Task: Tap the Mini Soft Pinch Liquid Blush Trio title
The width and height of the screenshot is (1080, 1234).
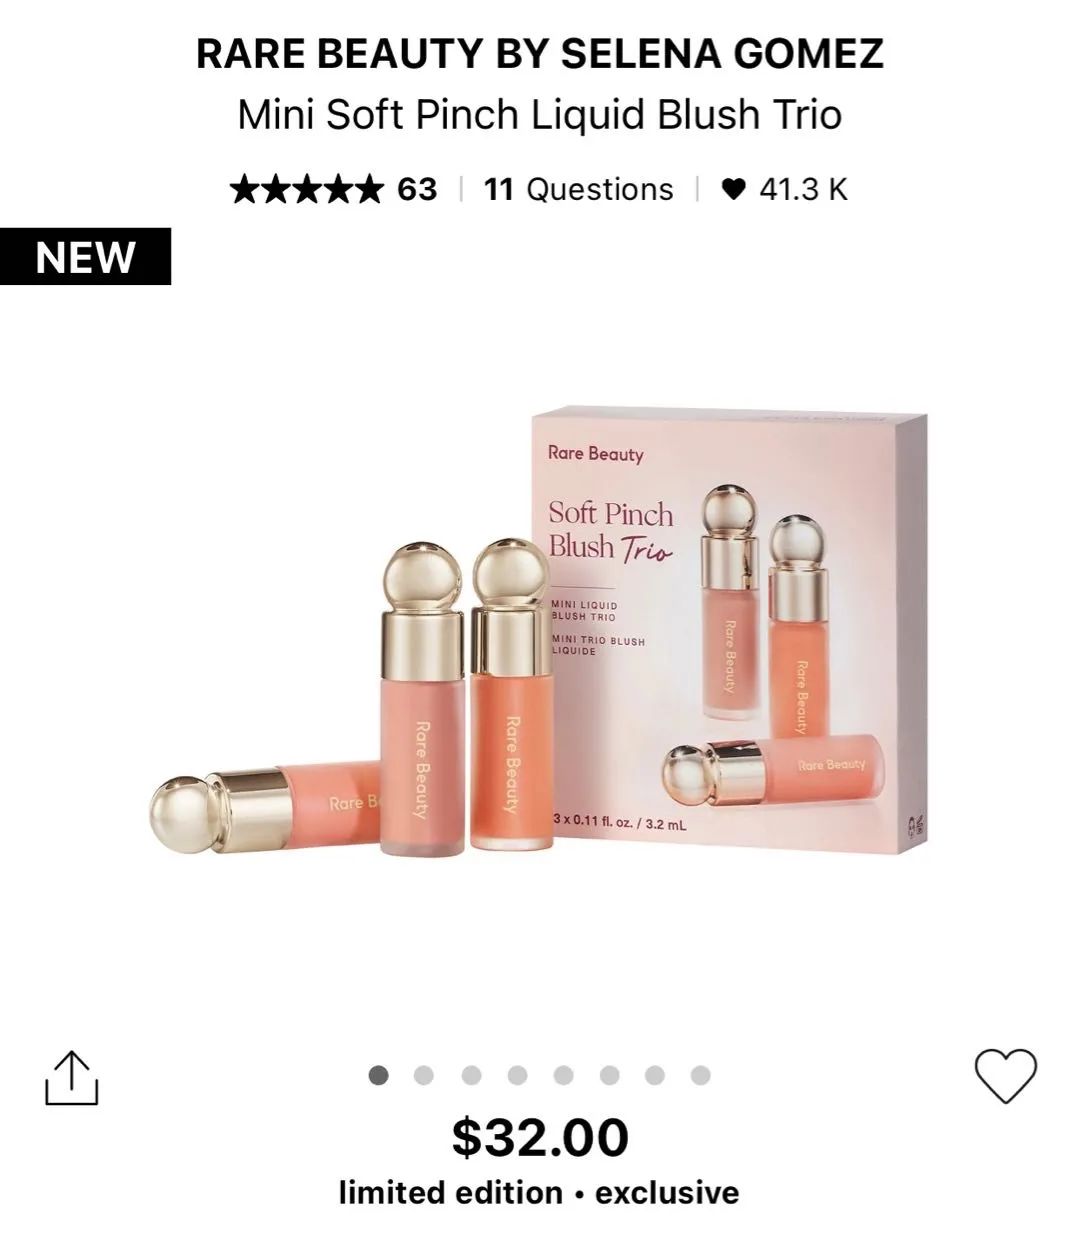Action: (x=540, y=115)
